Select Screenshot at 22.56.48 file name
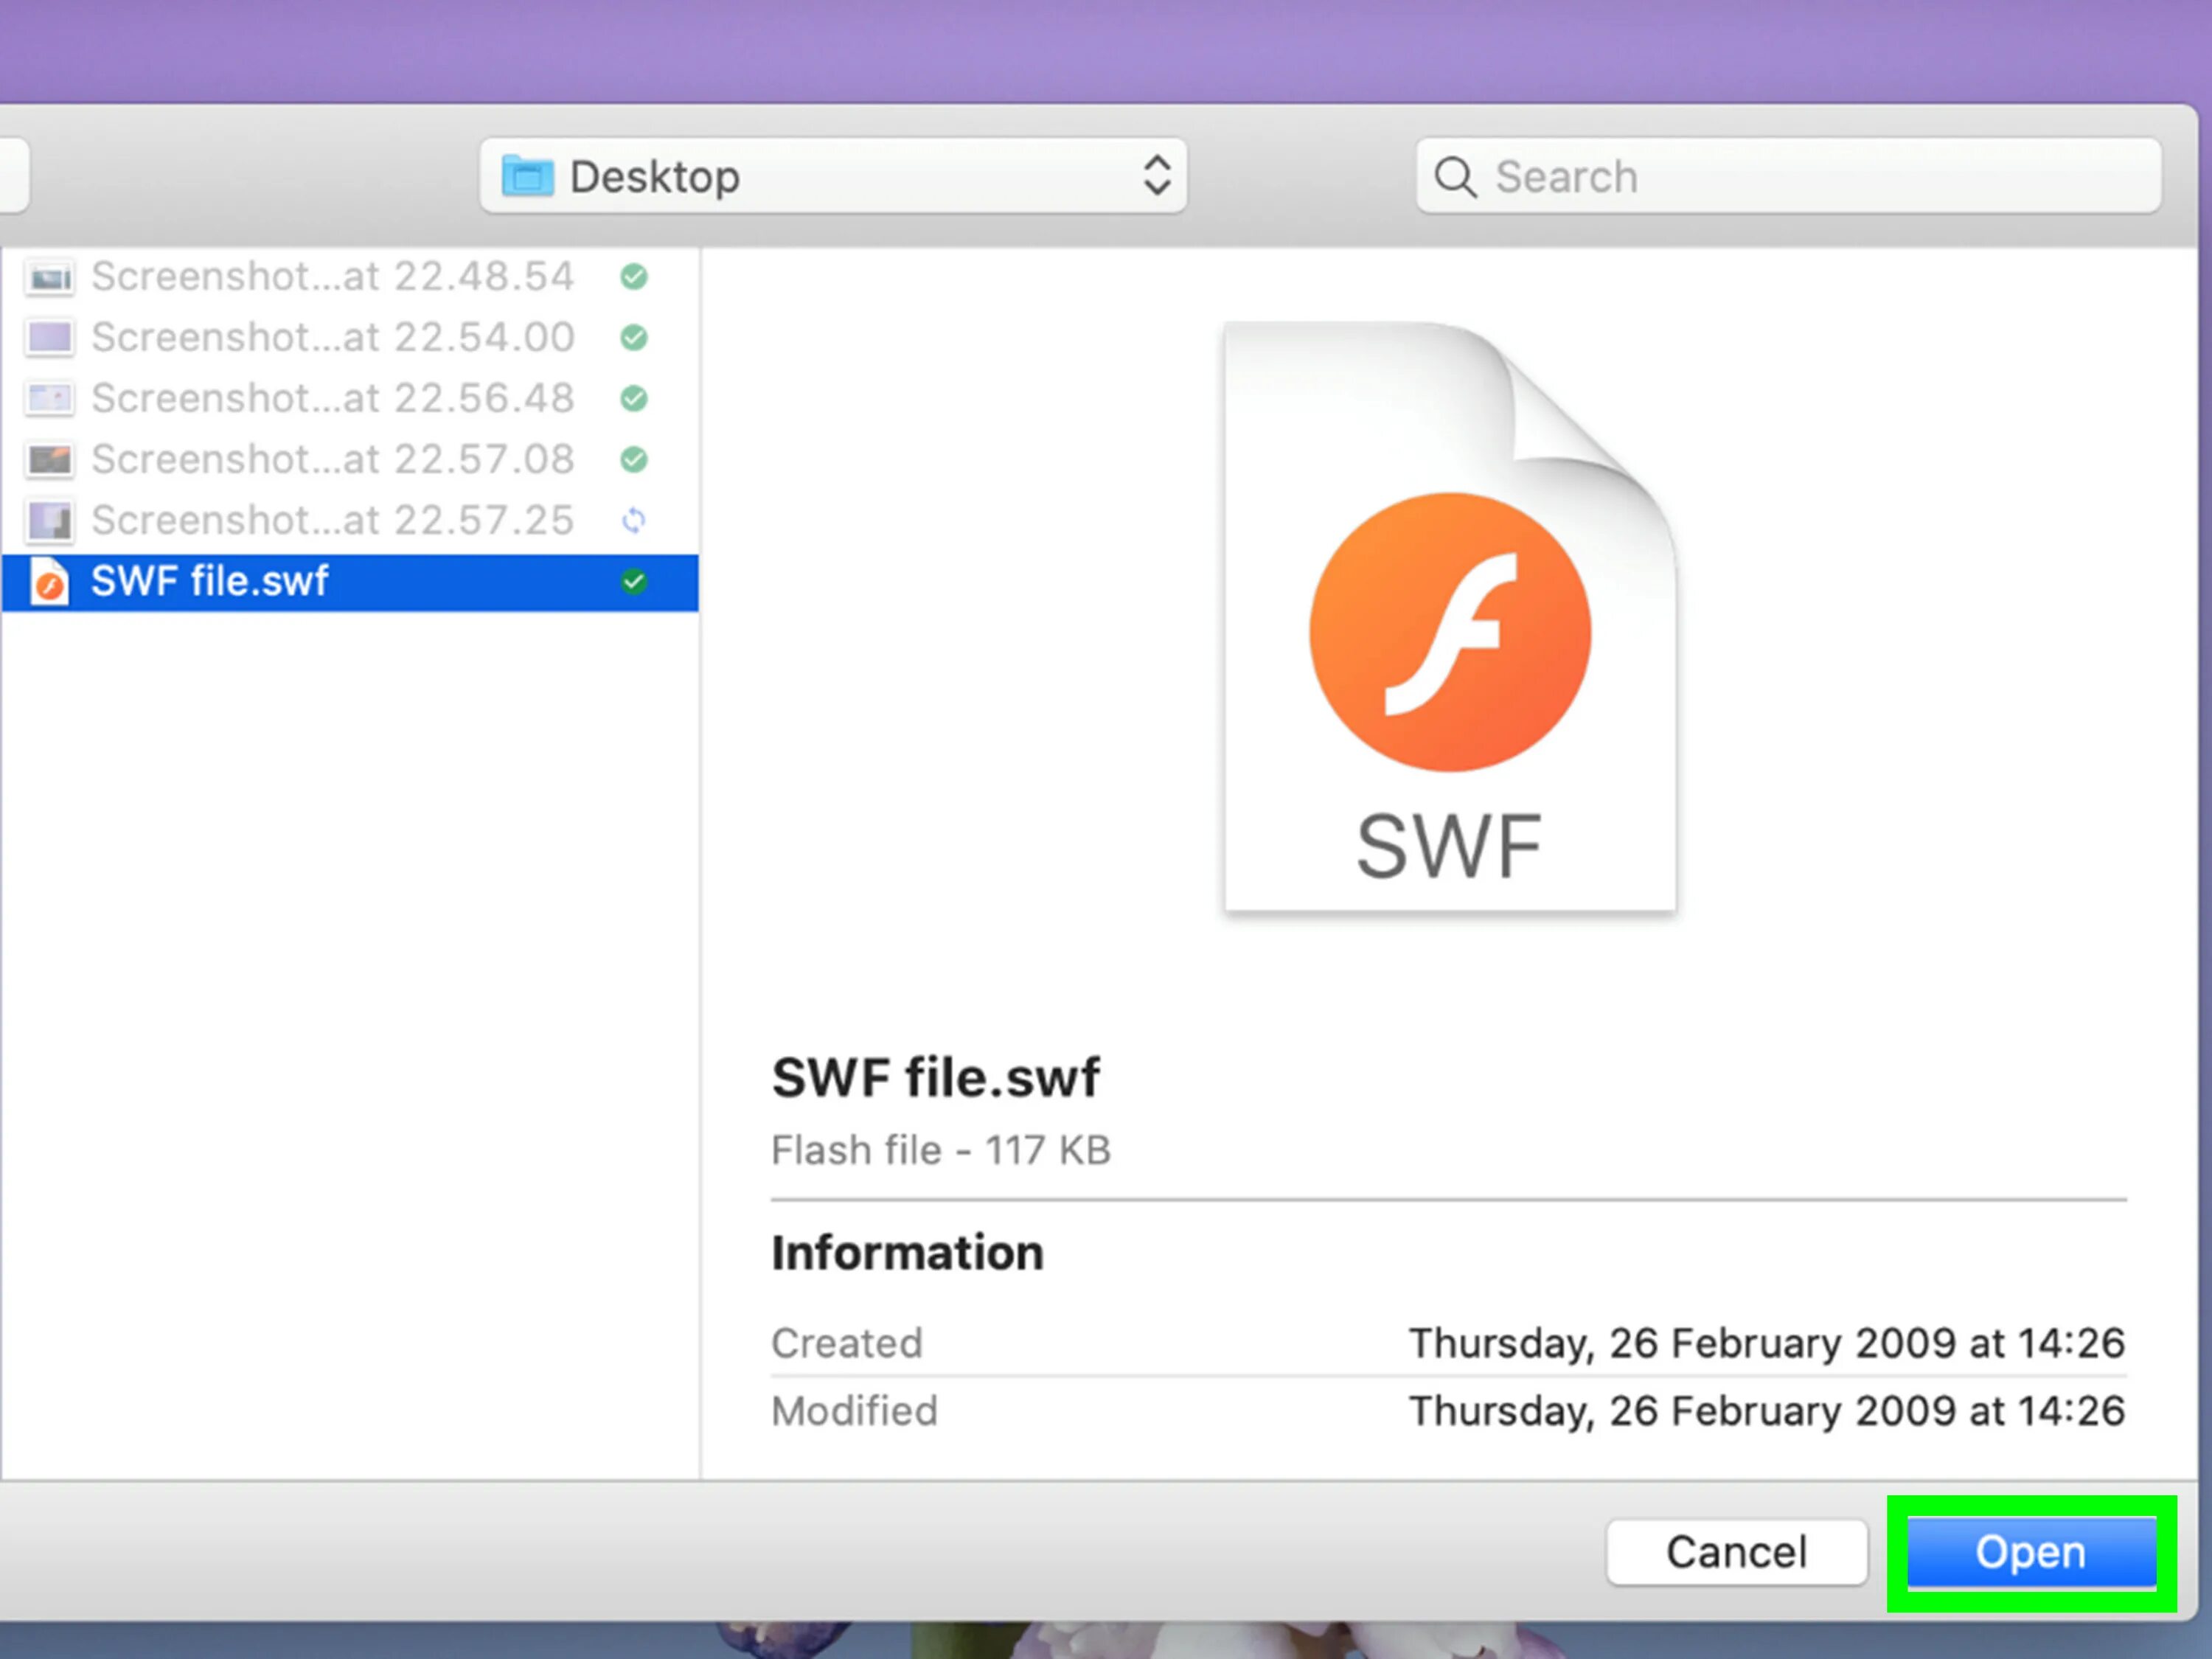Image resolution: width=2212 pixels, height=1659 pixels. [x=332, y=399]
